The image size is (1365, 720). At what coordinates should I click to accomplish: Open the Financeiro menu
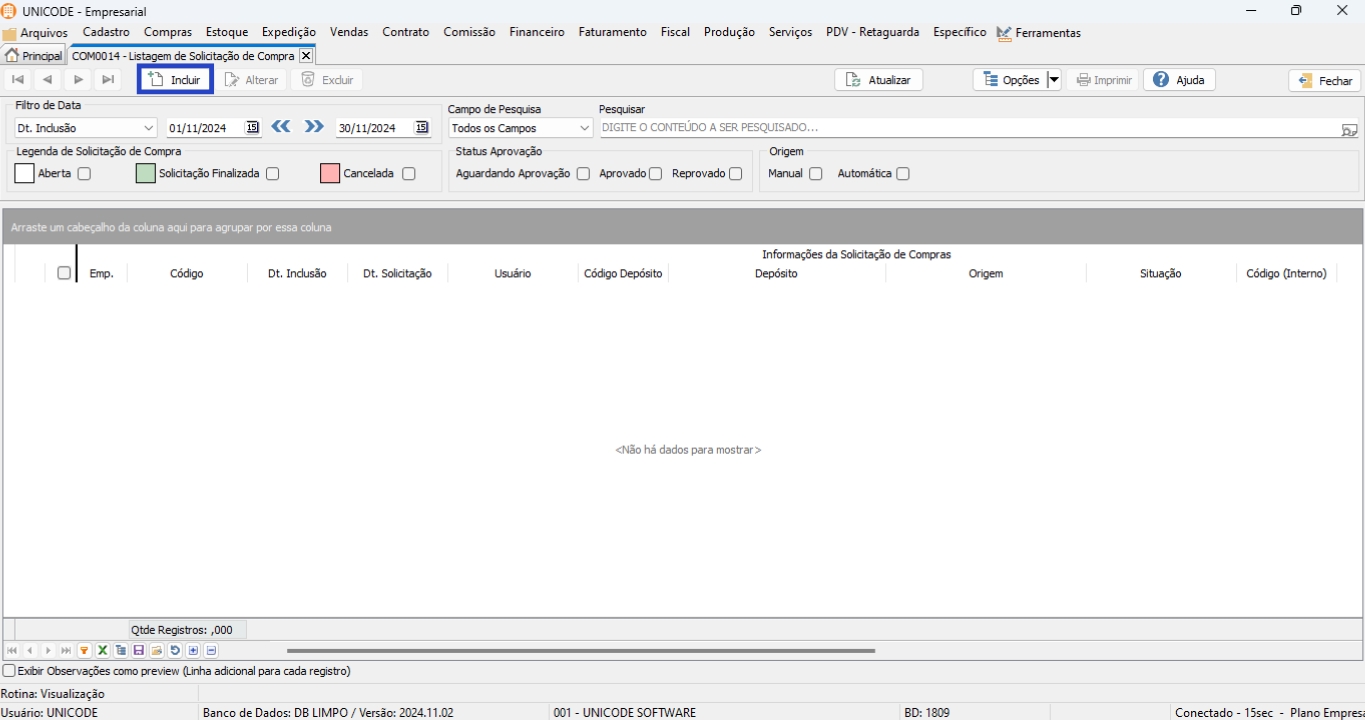pos(536,32)
